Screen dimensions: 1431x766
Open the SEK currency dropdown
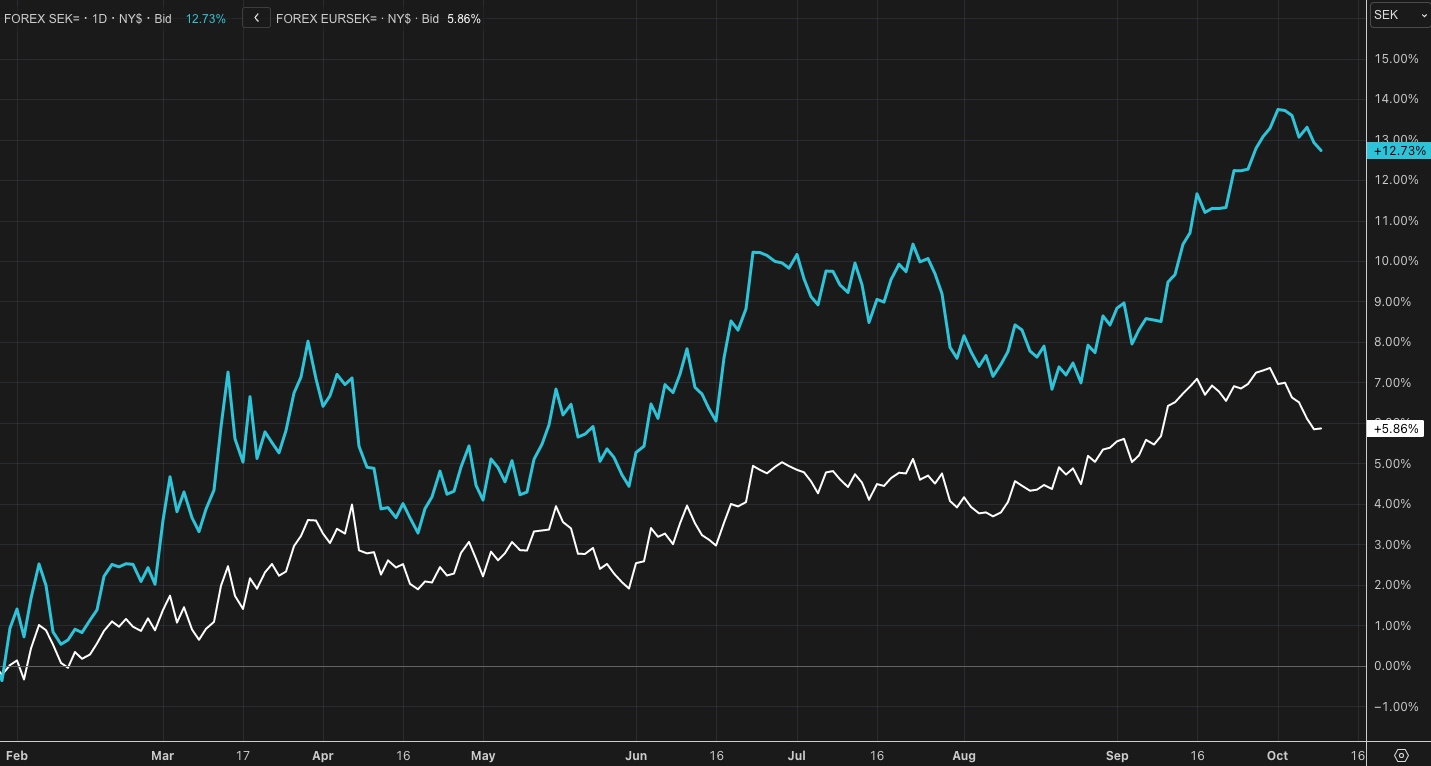tap(1400, 15)
